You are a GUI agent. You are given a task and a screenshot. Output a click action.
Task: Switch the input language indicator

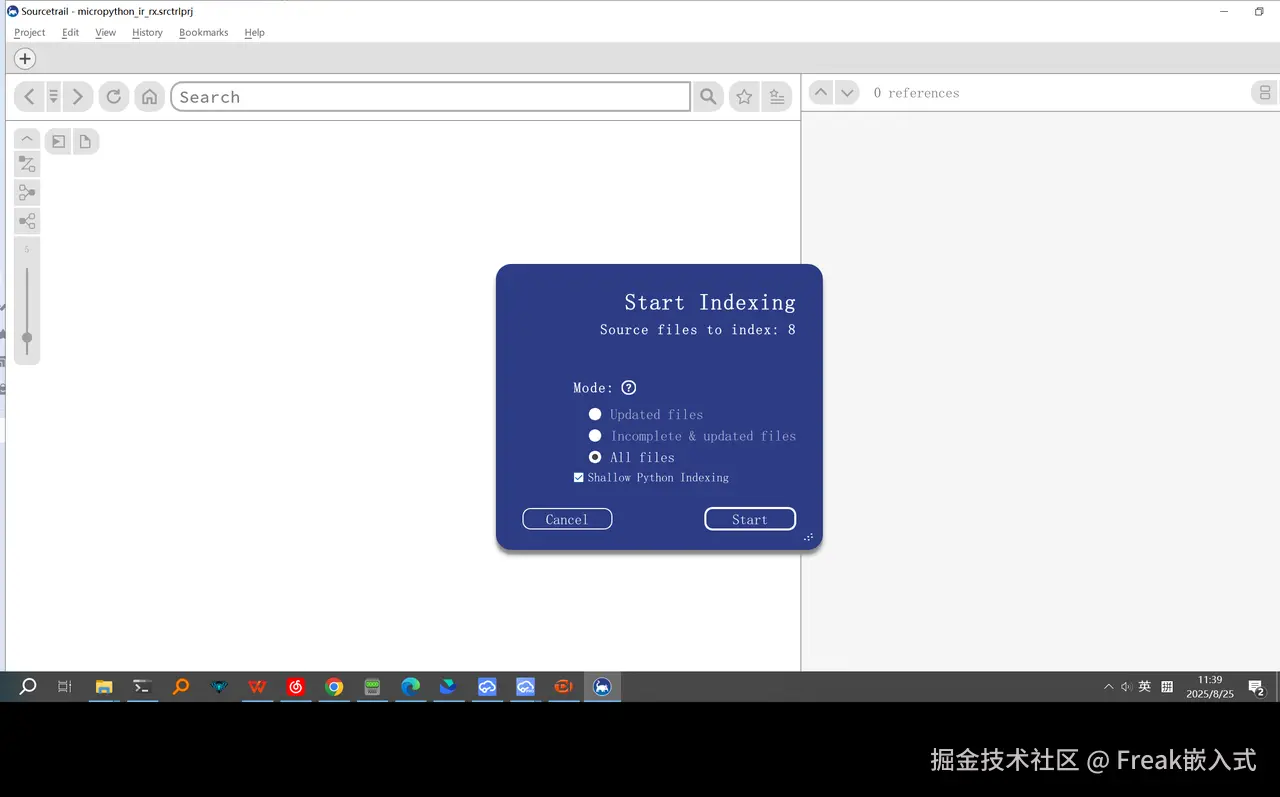[x=1145, y=687]
